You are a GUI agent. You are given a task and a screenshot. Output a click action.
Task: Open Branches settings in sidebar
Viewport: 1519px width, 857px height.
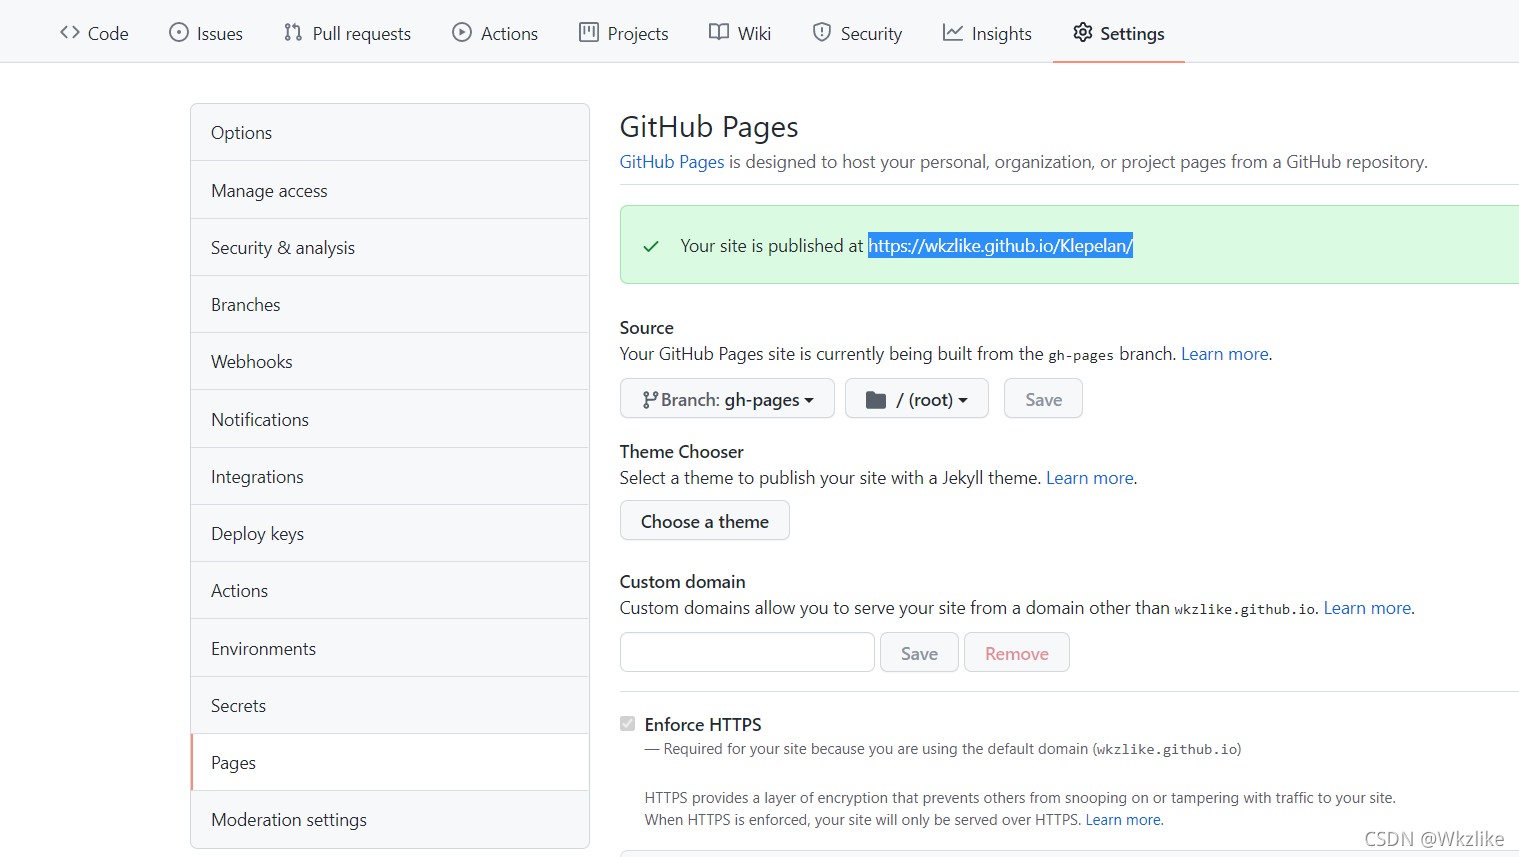pyautogui.click(x=390, y=304)
